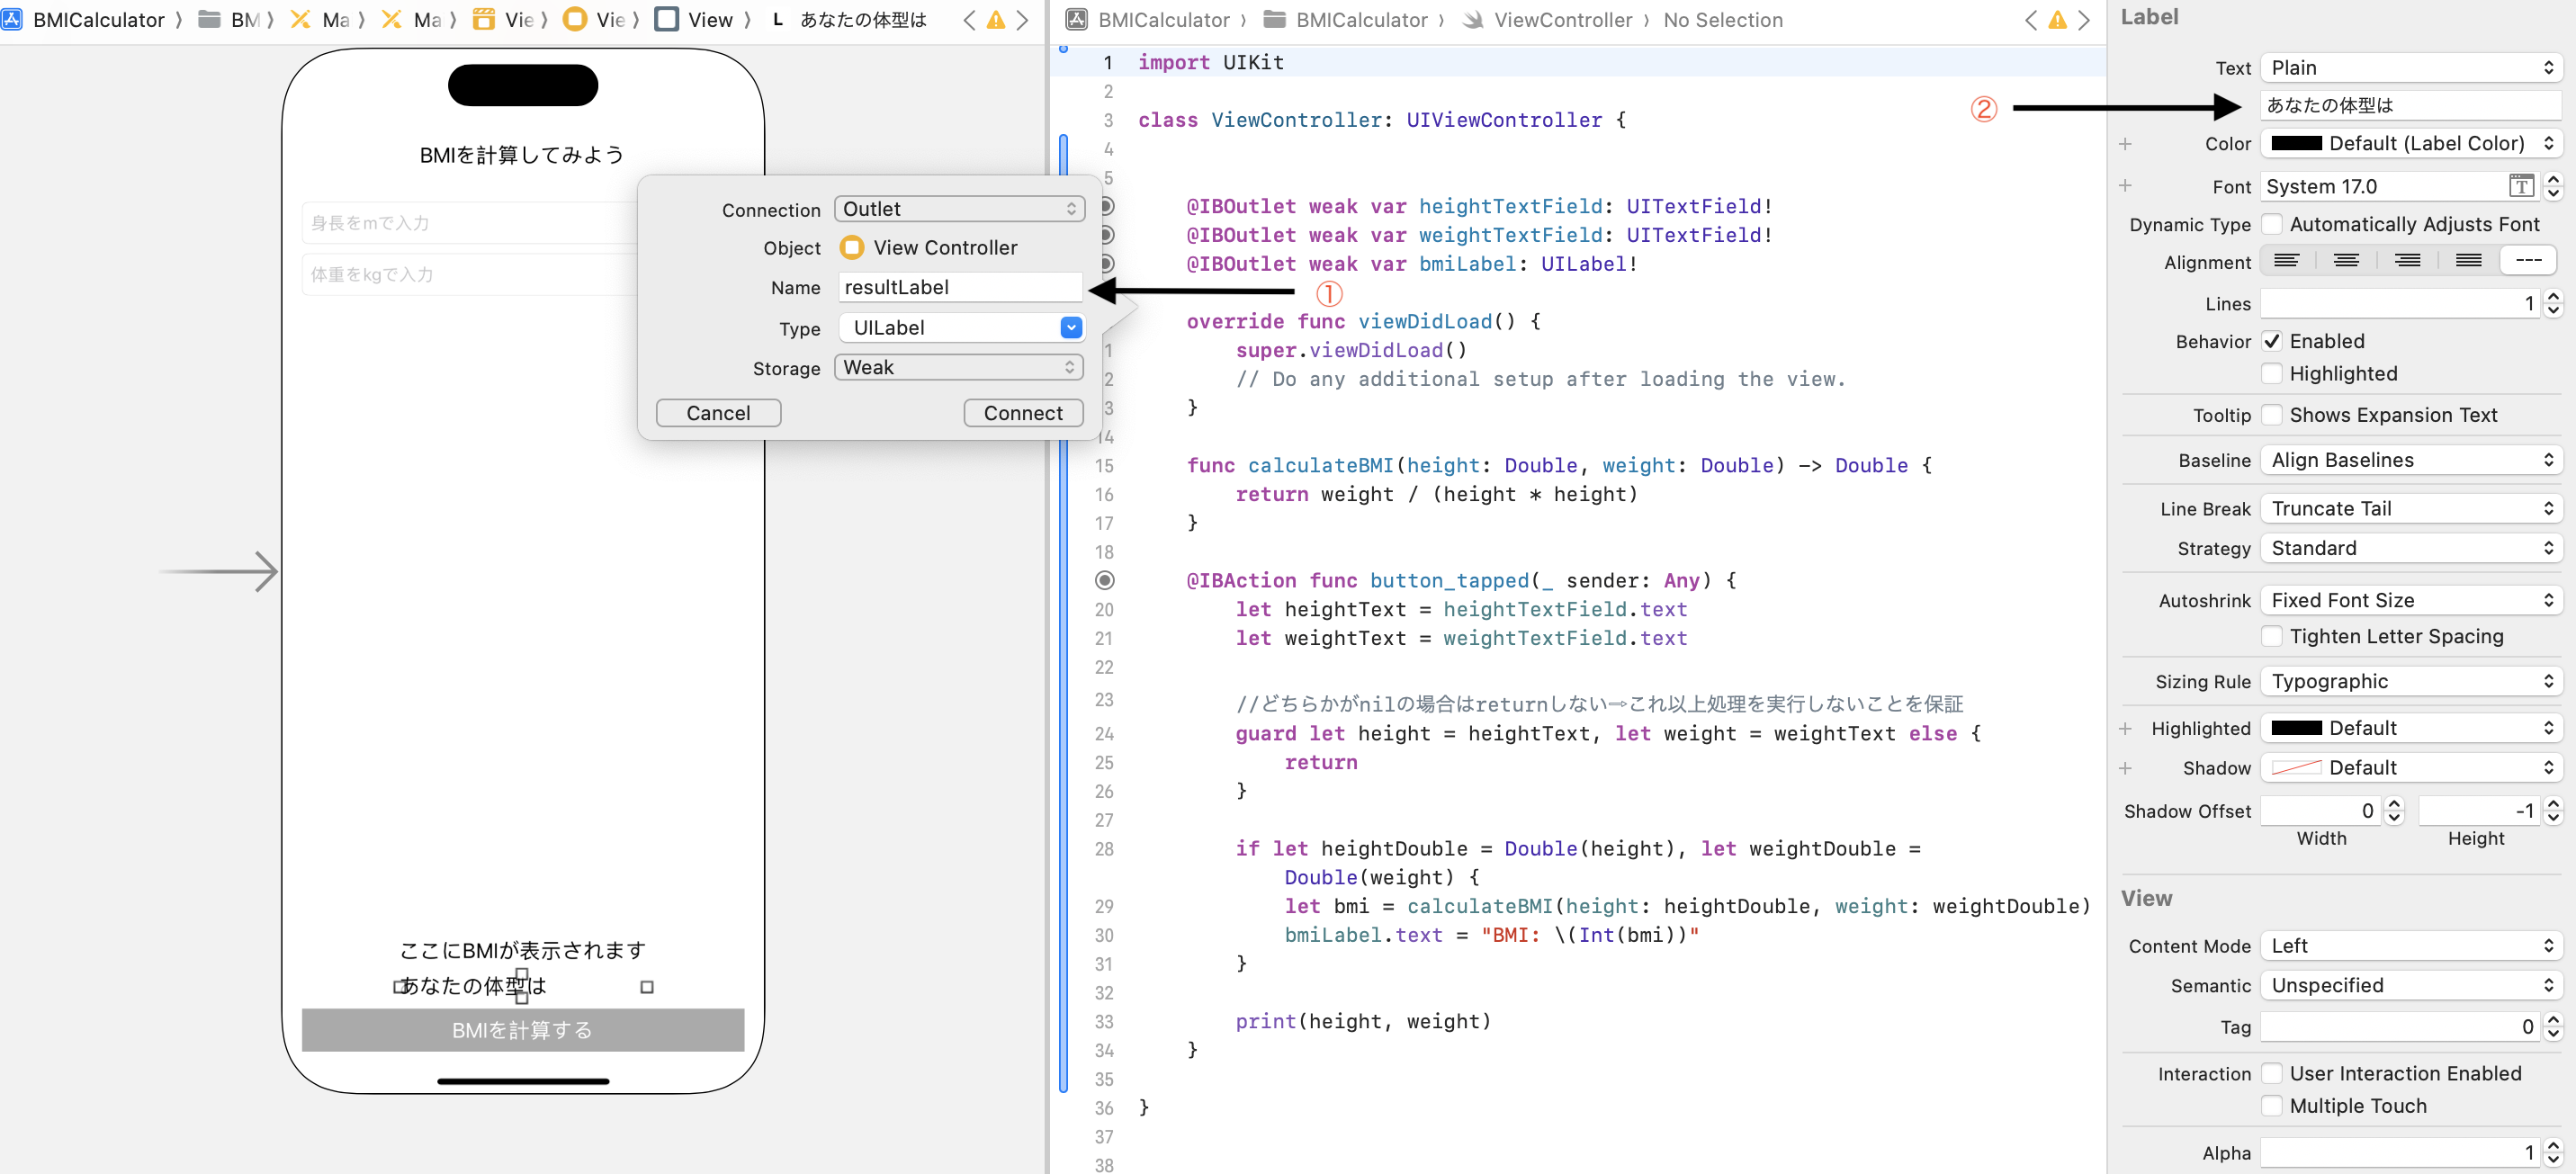Select center text alignment icon

pos(2346,261)
